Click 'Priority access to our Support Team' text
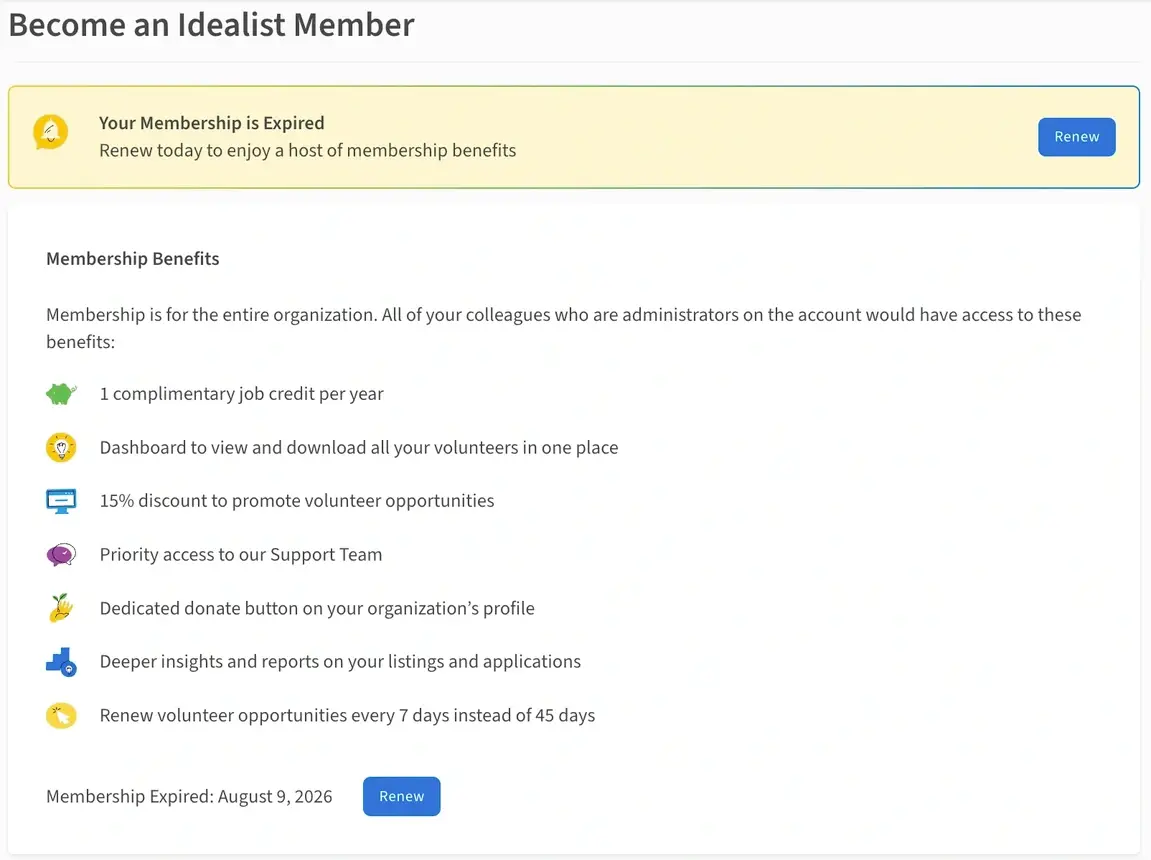 click(x=241, y=555)
